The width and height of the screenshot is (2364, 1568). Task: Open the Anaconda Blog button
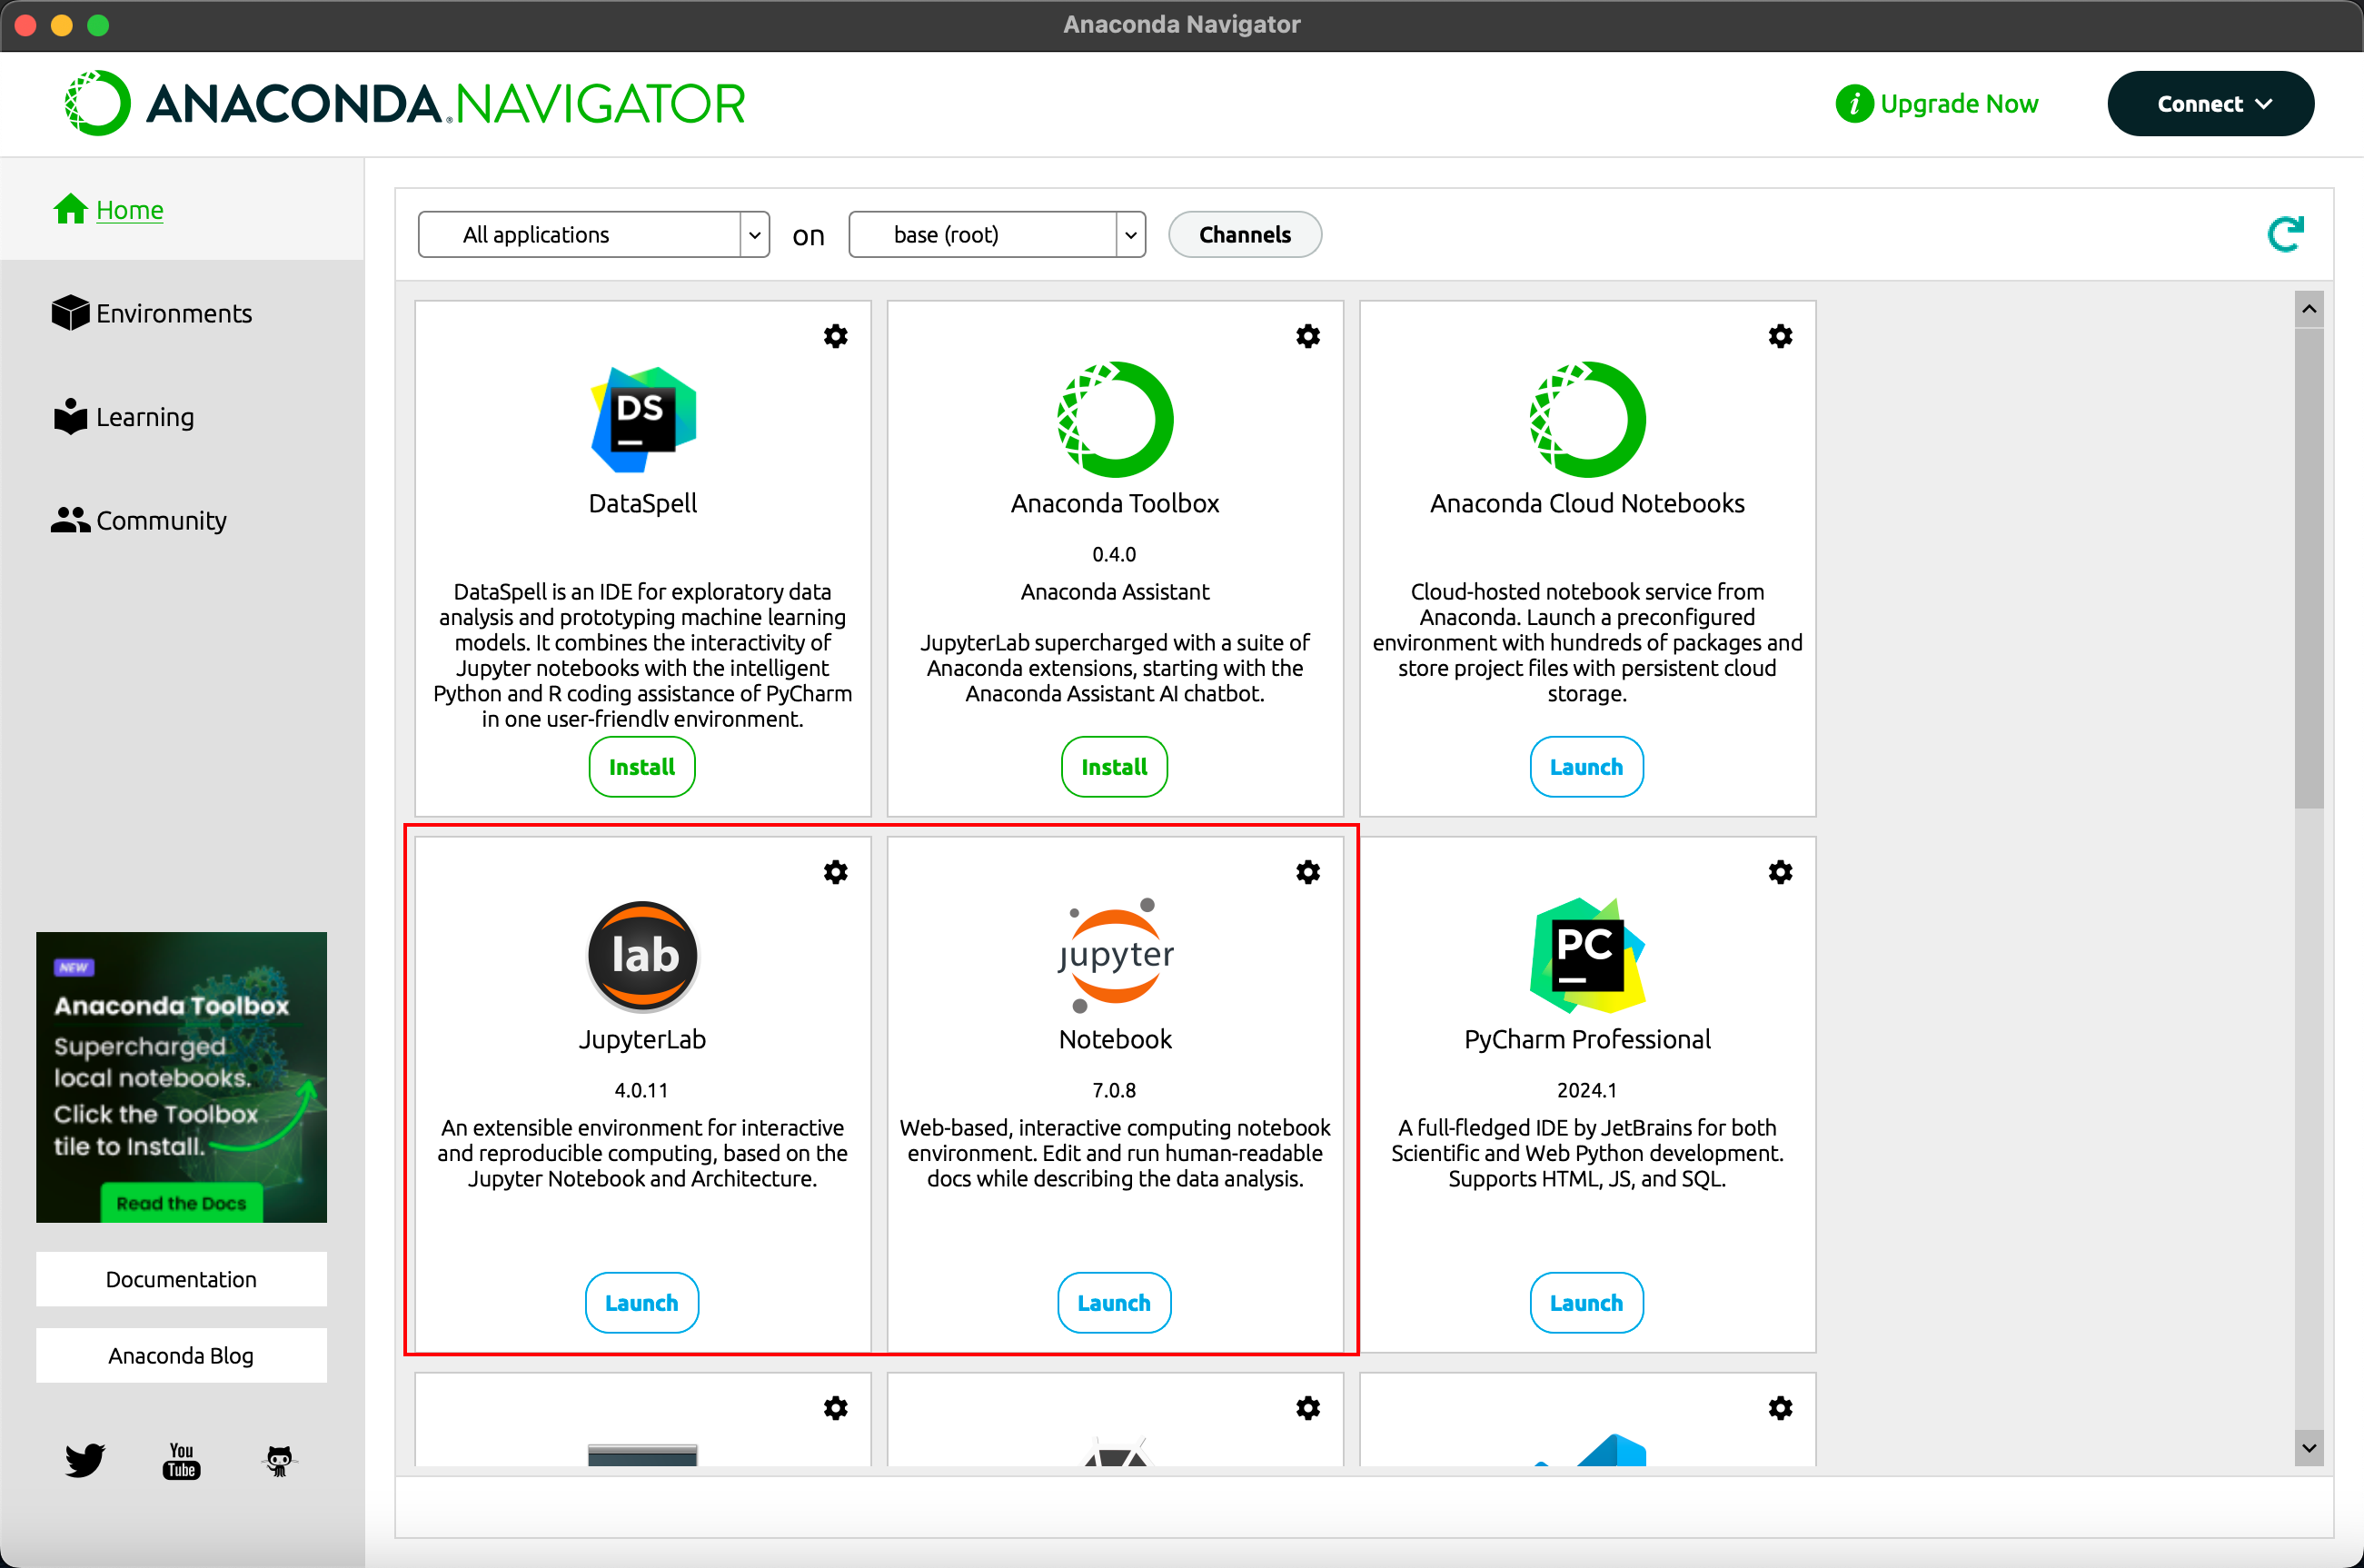coord(181,1355)
